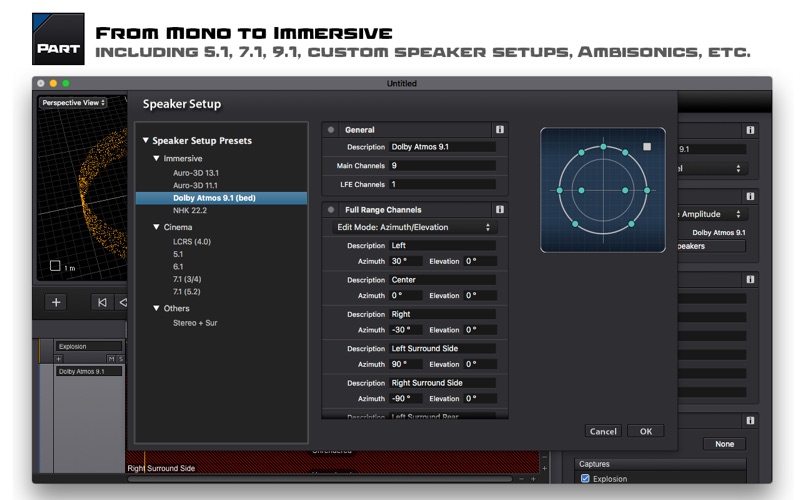Viewport: 800px width, 500px height.
Task: Collapse the Immersive group
Action: coord(157,158)
